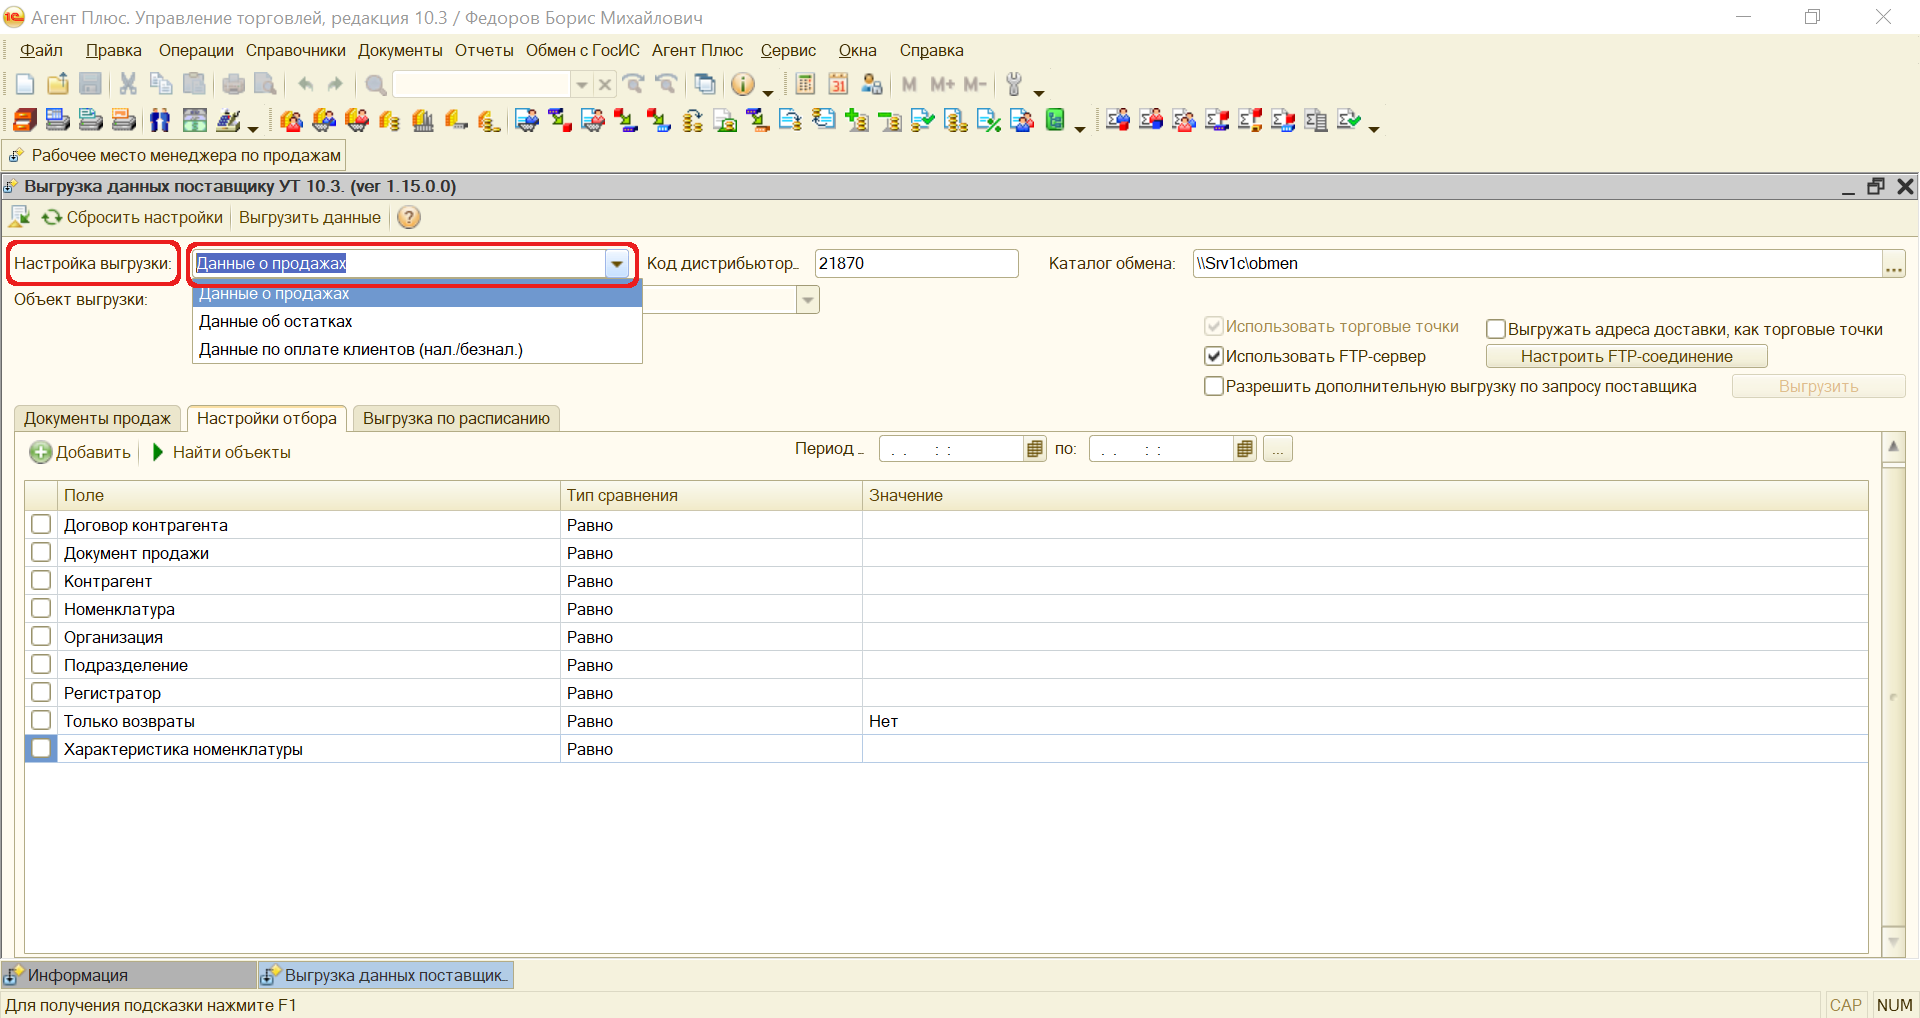The image size is (1920, 1018).
Task: Click Рабочее место менеджера по продажам panel button
Action: point(175,155)
